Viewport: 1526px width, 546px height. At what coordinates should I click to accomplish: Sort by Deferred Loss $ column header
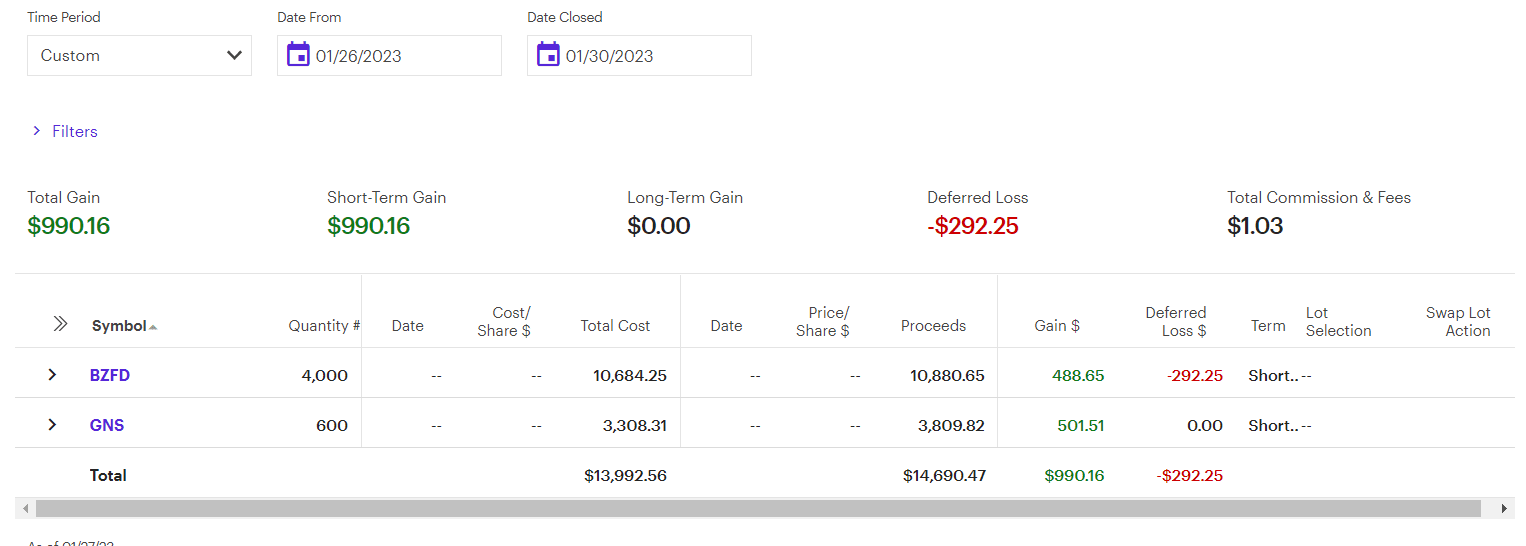point(1175,321)
